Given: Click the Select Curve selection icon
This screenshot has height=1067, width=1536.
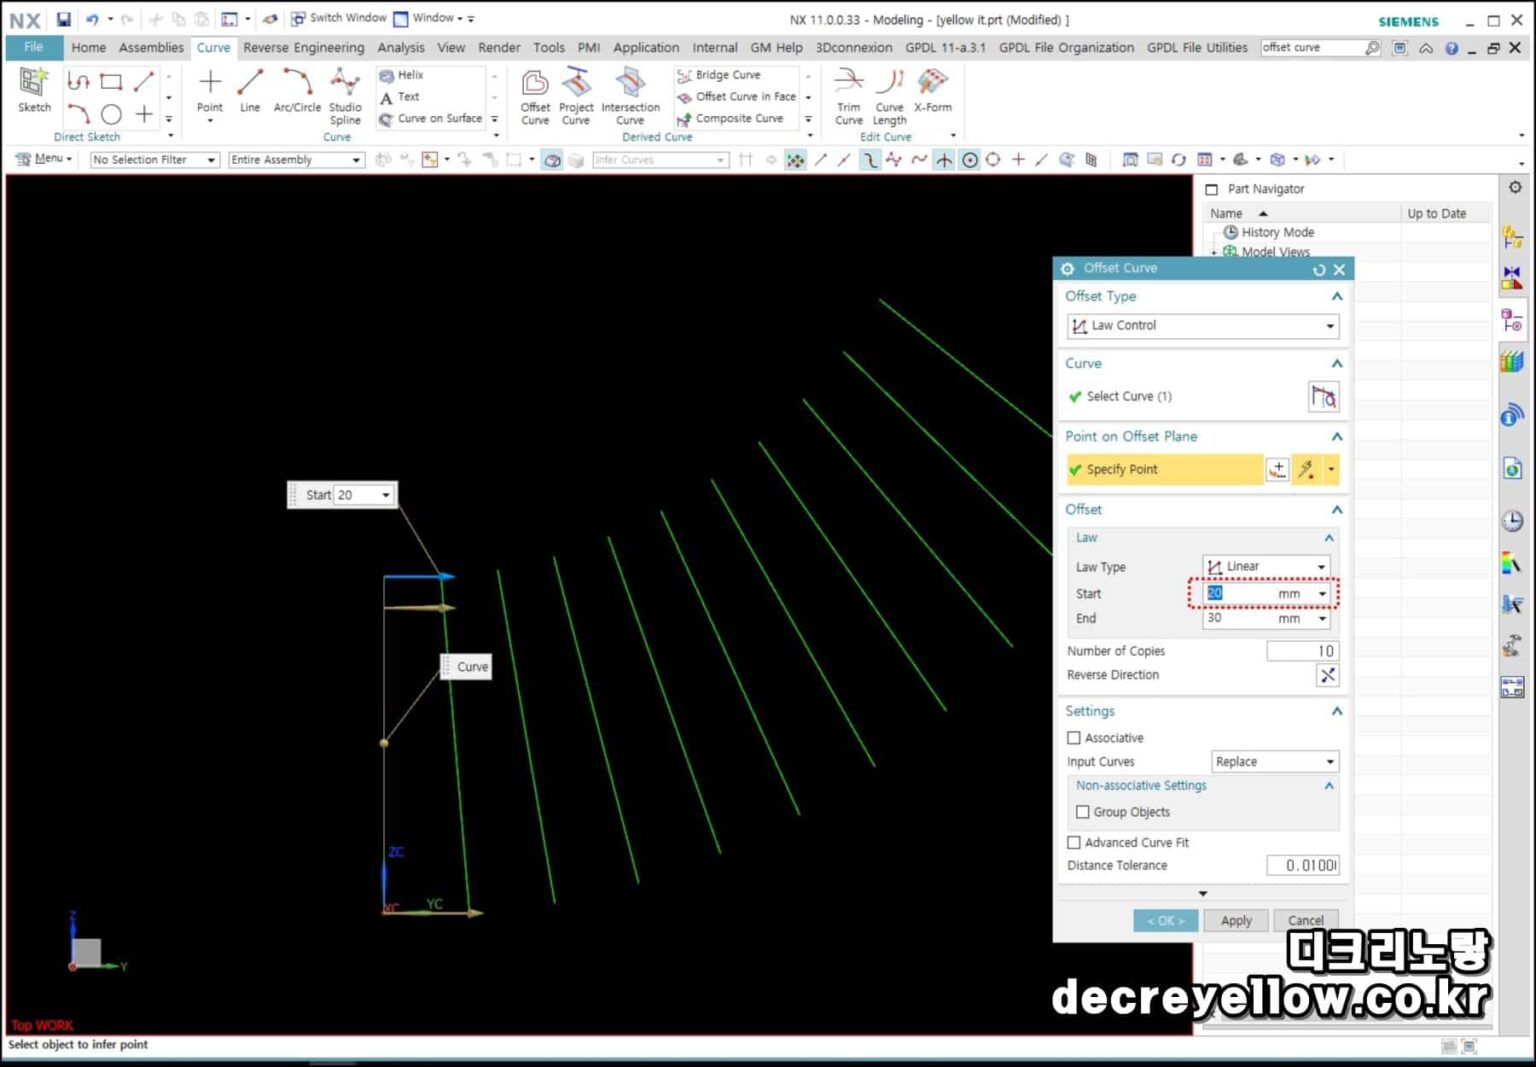Looking at the screenshot, I should tap(1323, 397).
